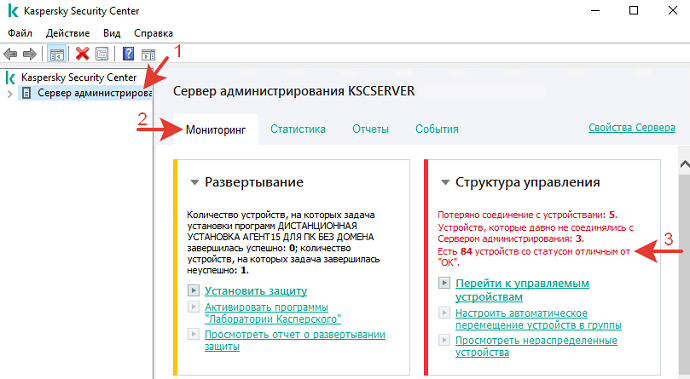
Task: Click the Kaspersky Security Center tree root icon
Action: pyautogui.click(x=11, y=78)
